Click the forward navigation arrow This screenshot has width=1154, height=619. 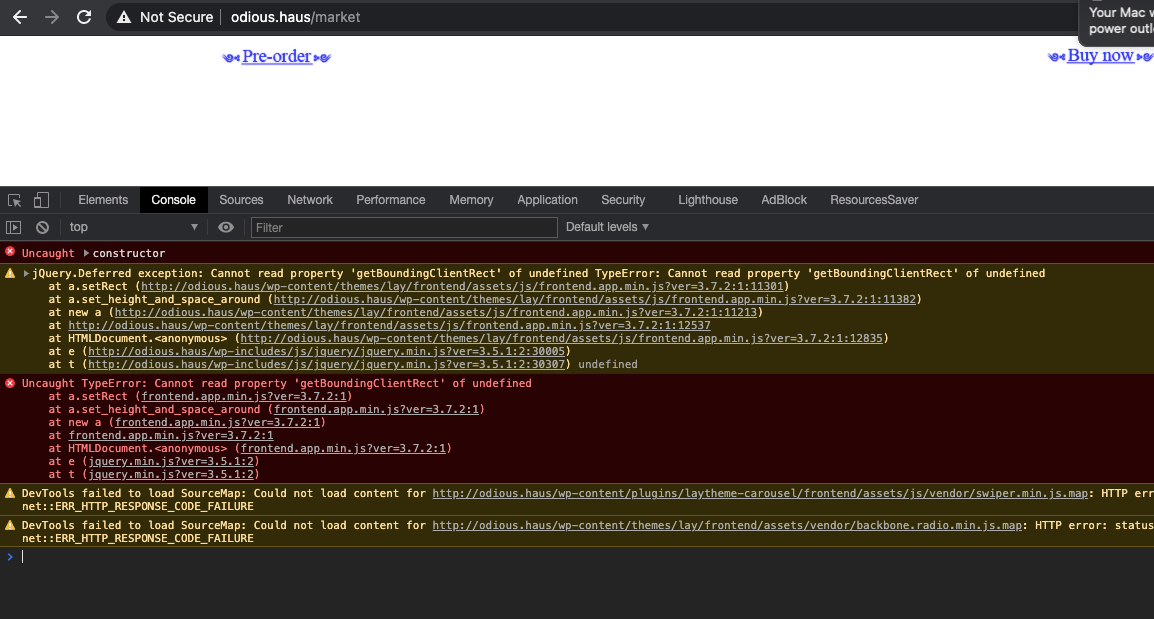click(x=50, y=16)
